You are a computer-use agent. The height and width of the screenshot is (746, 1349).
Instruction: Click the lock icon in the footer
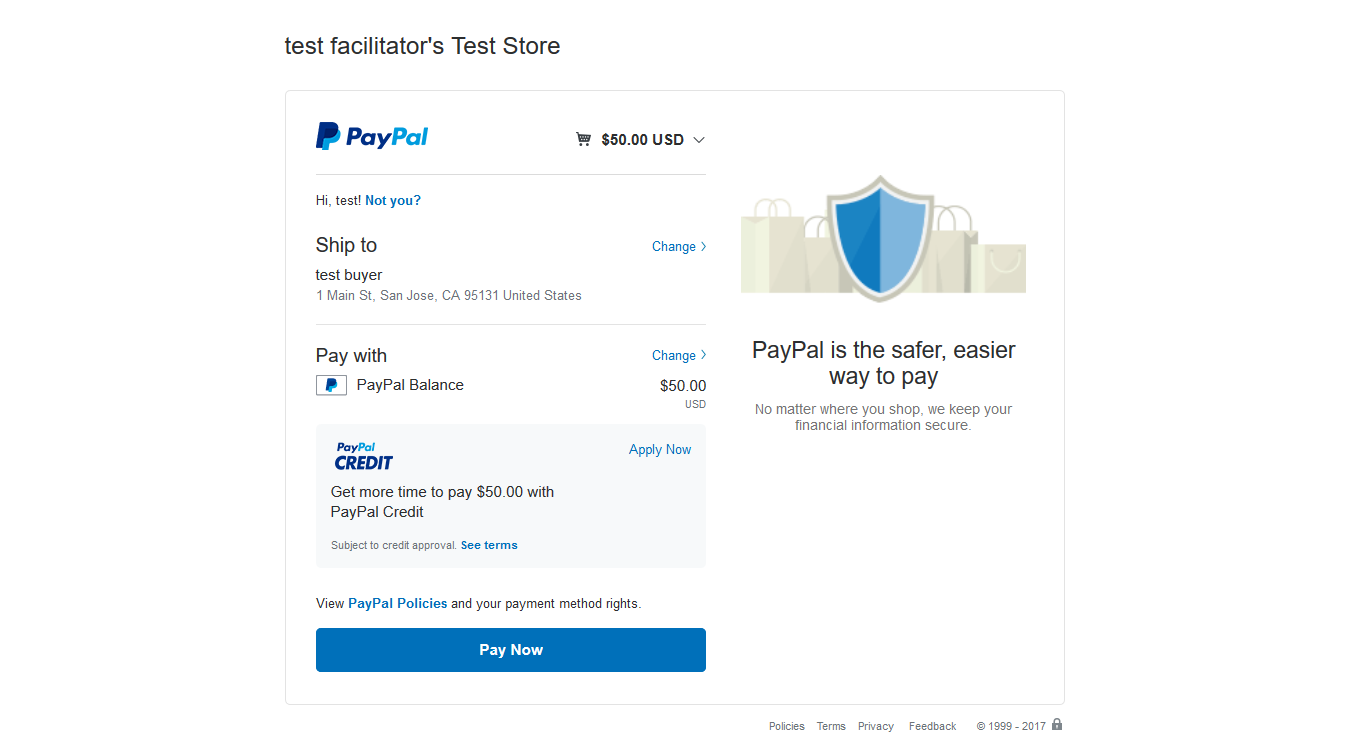1057,724
